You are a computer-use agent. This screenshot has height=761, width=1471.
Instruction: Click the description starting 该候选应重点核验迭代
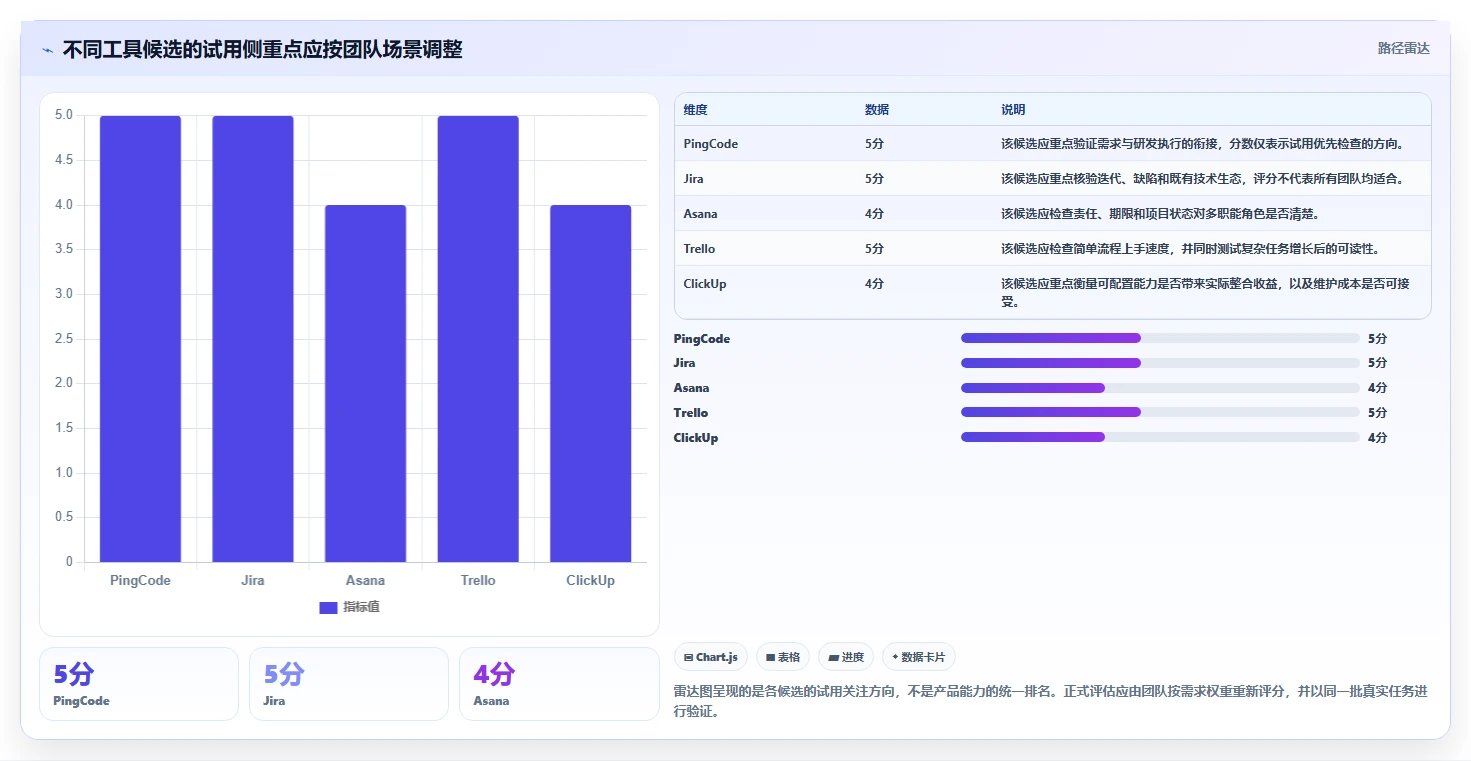(1203, 179)
